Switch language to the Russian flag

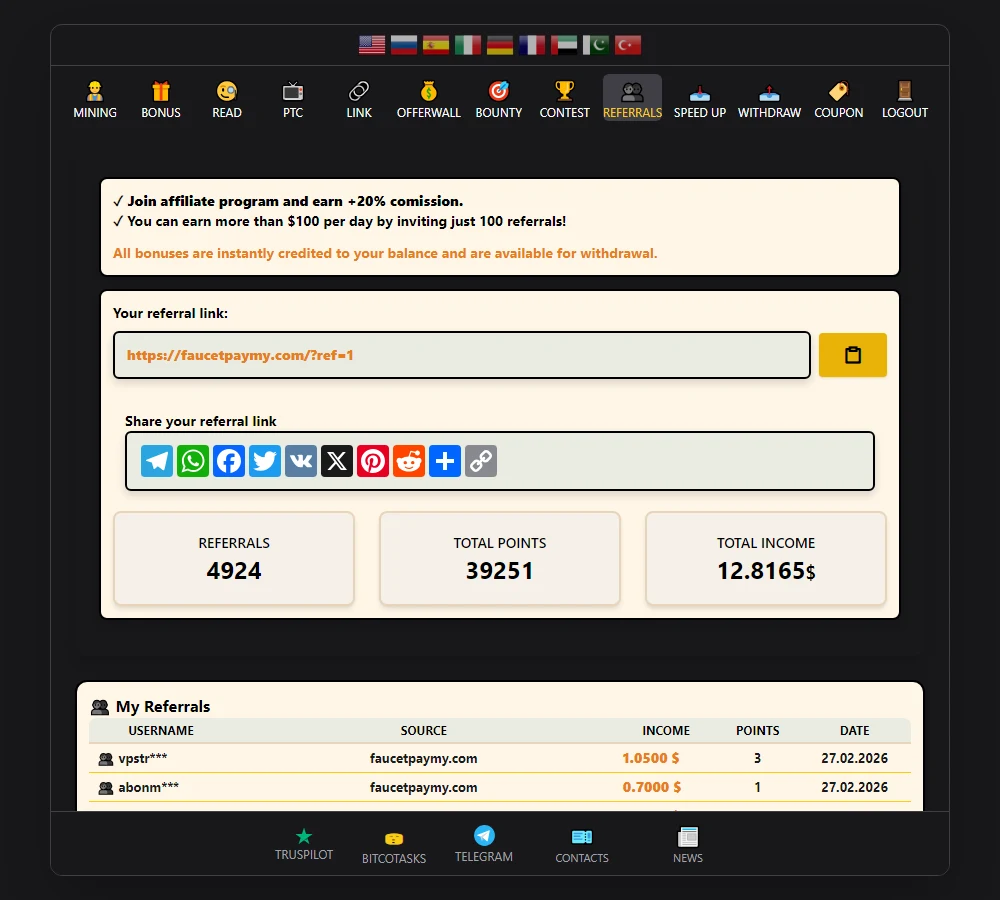404,45
